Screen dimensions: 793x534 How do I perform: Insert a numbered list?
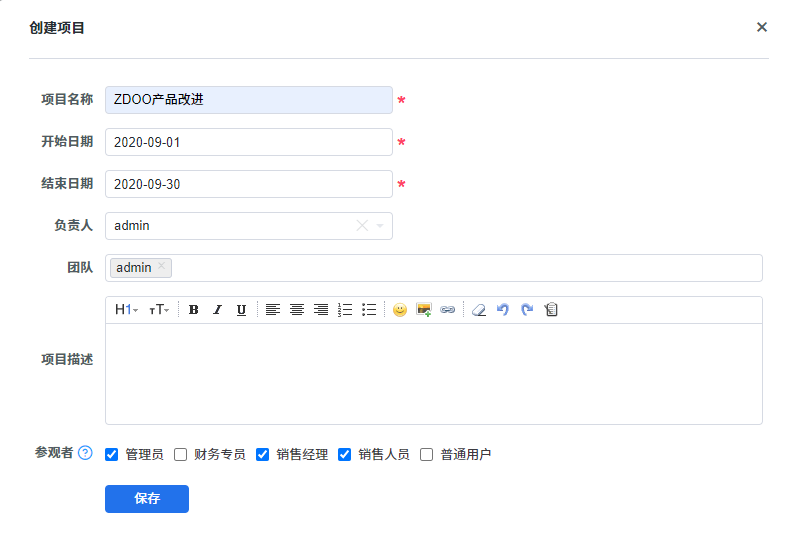345,309
